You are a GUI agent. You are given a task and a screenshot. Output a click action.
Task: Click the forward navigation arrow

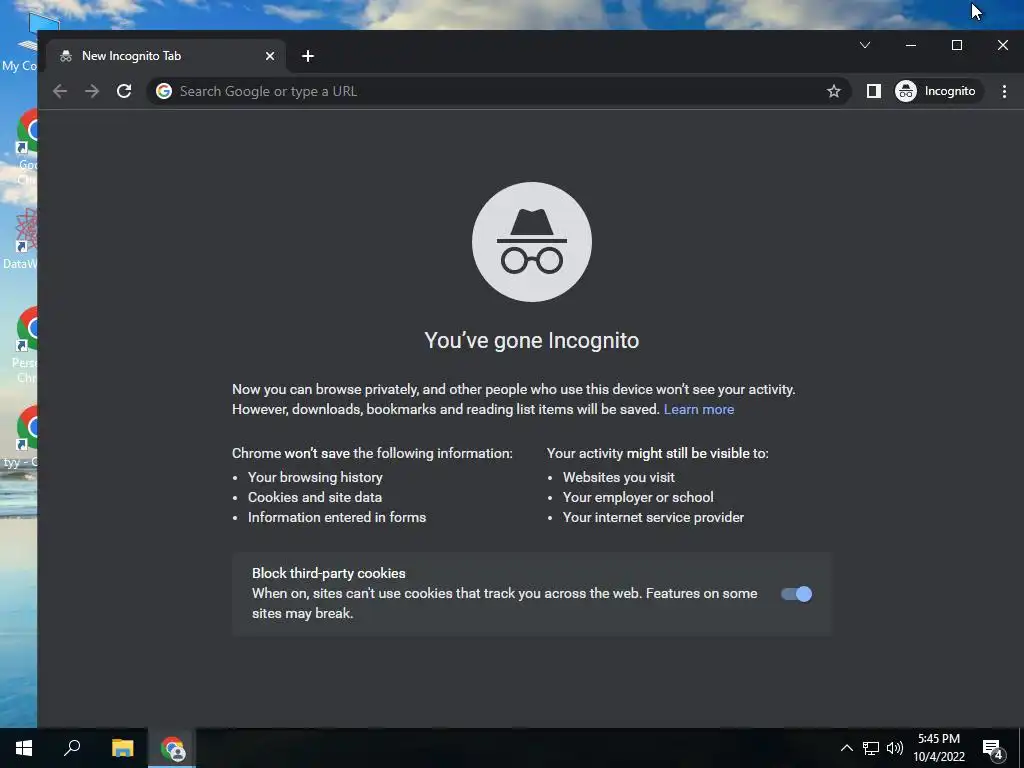point(92,91)
